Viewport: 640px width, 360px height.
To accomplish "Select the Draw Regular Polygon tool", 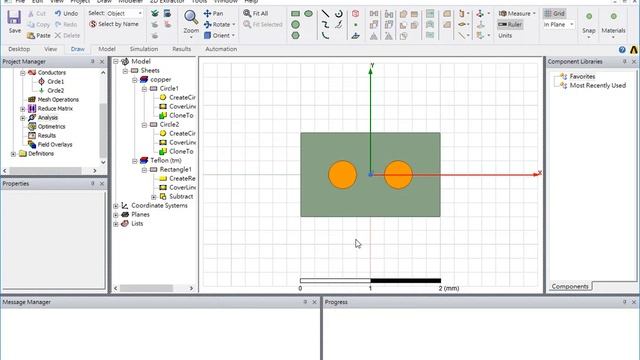I will pos(296,36).
